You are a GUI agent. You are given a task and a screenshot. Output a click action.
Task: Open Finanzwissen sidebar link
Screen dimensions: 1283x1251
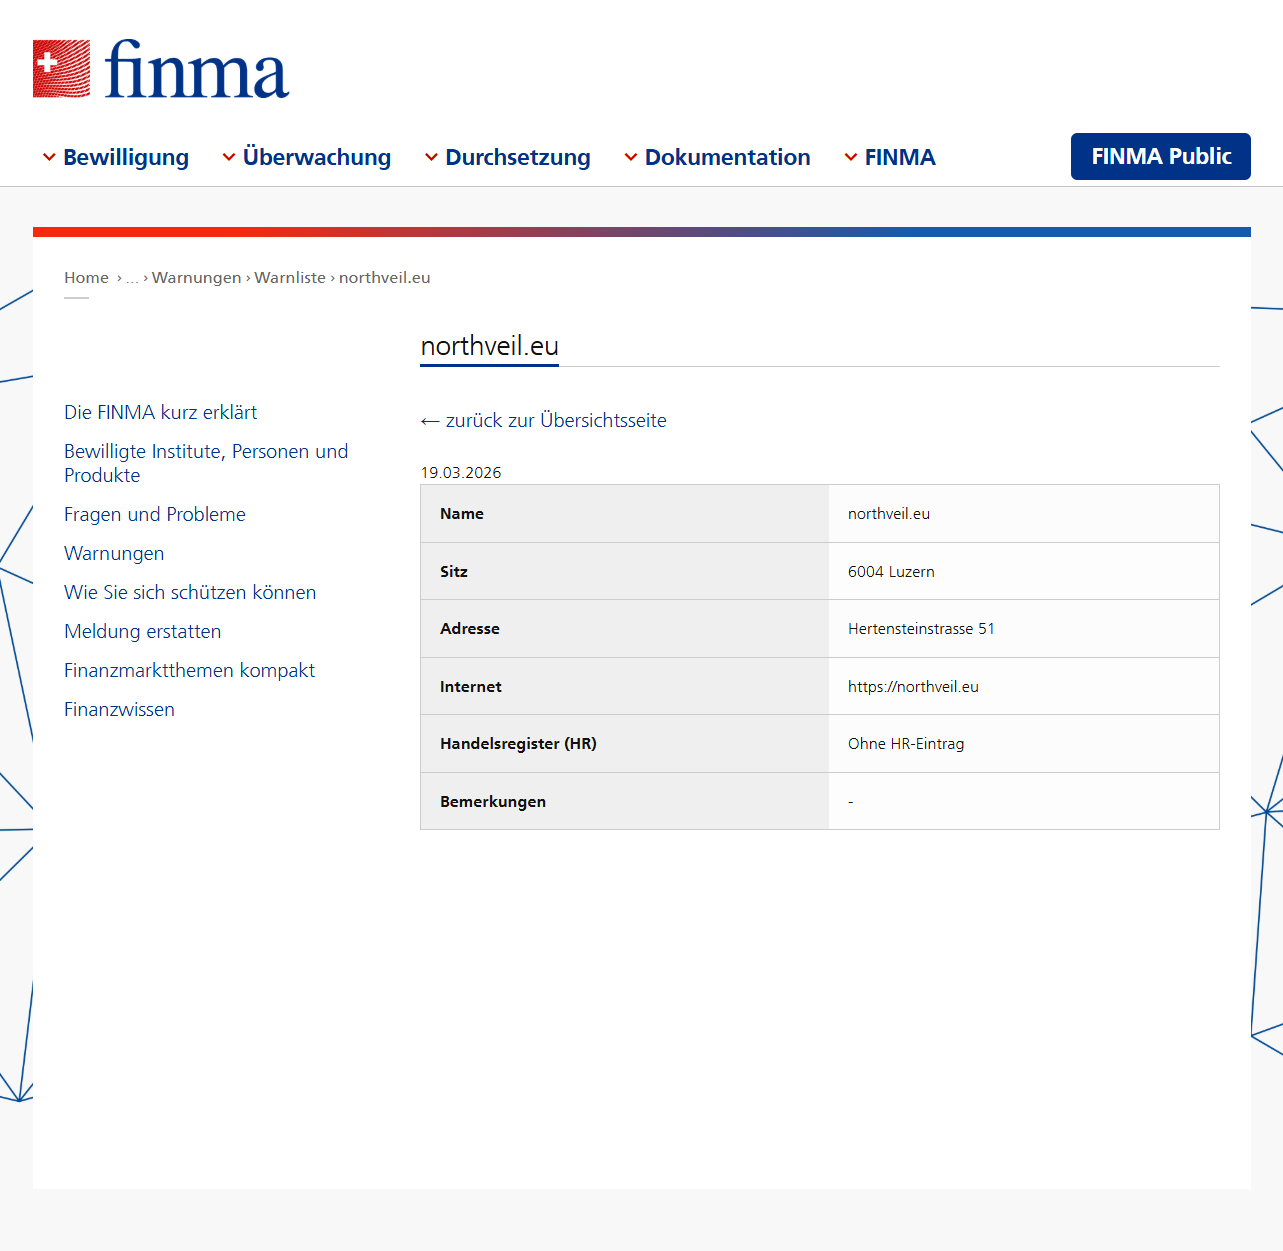click(119, 709)
